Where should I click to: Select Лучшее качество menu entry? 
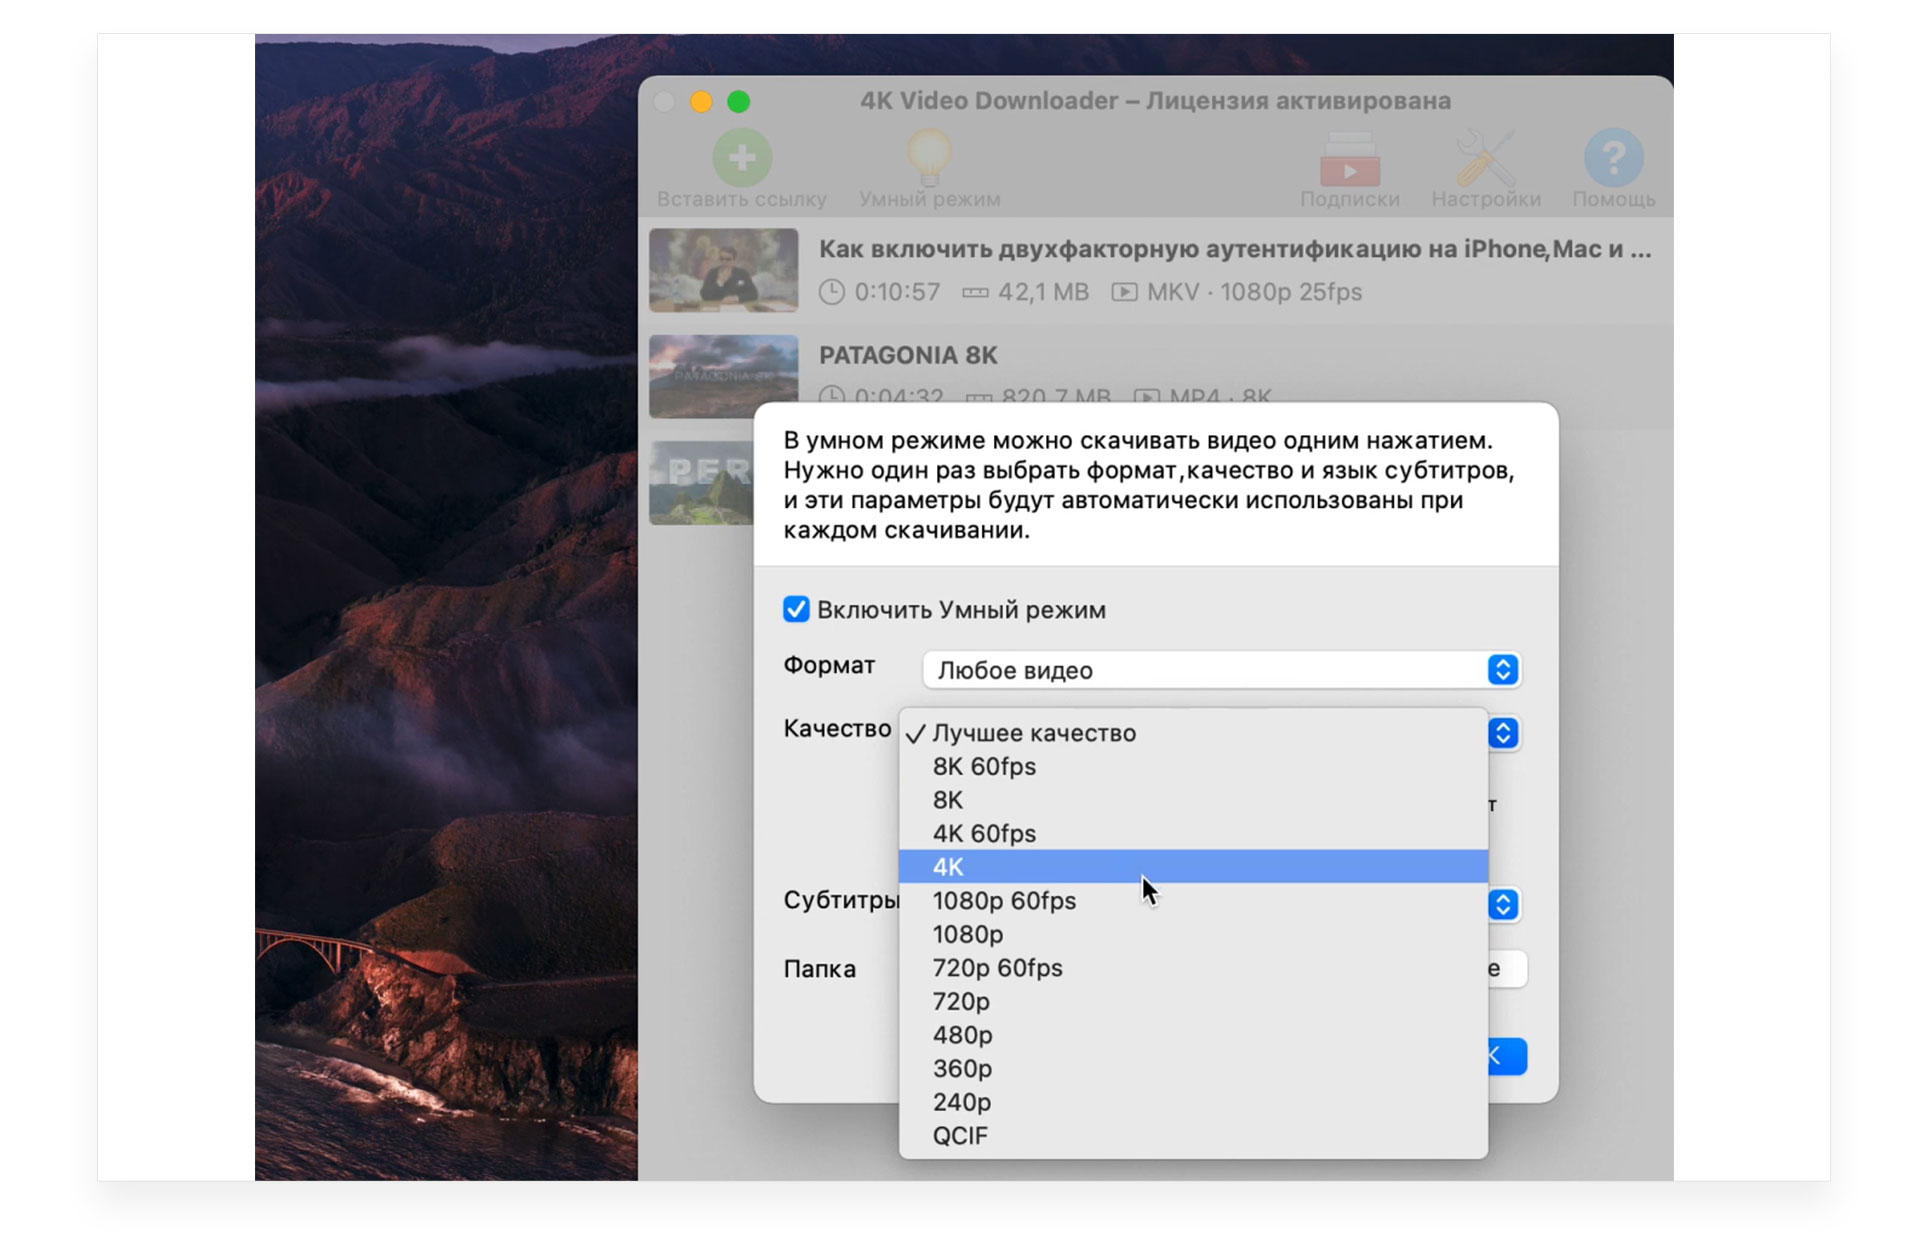1034,733
